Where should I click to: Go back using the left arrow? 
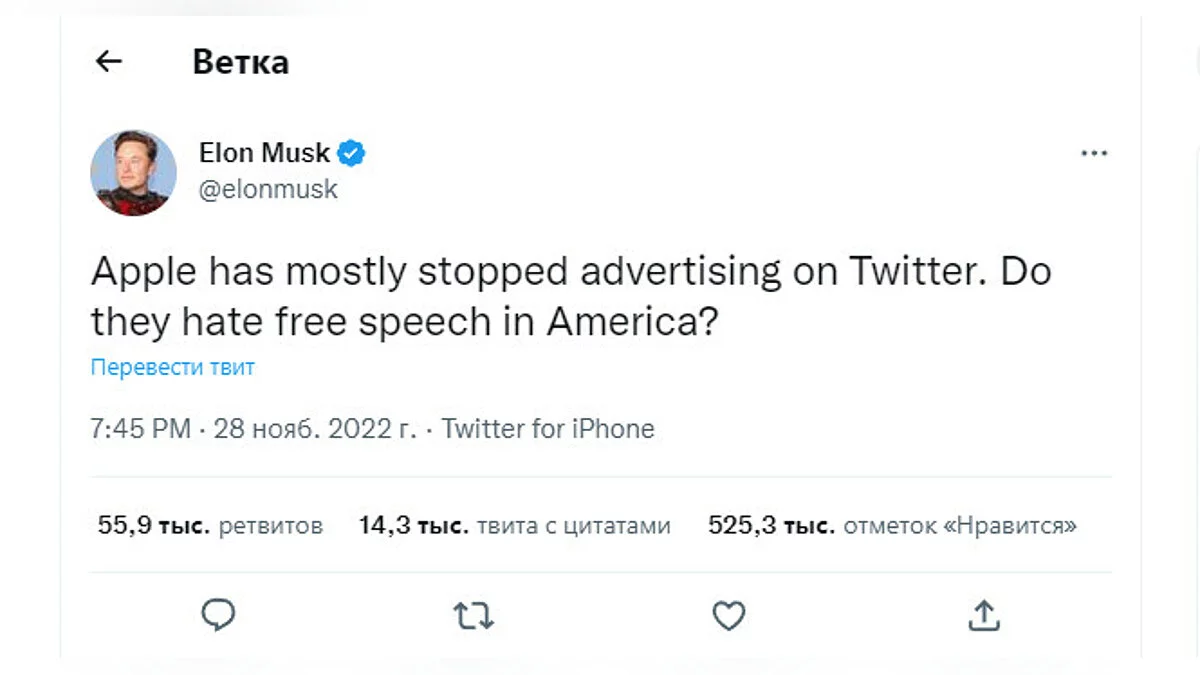click(x=108, y=62)
